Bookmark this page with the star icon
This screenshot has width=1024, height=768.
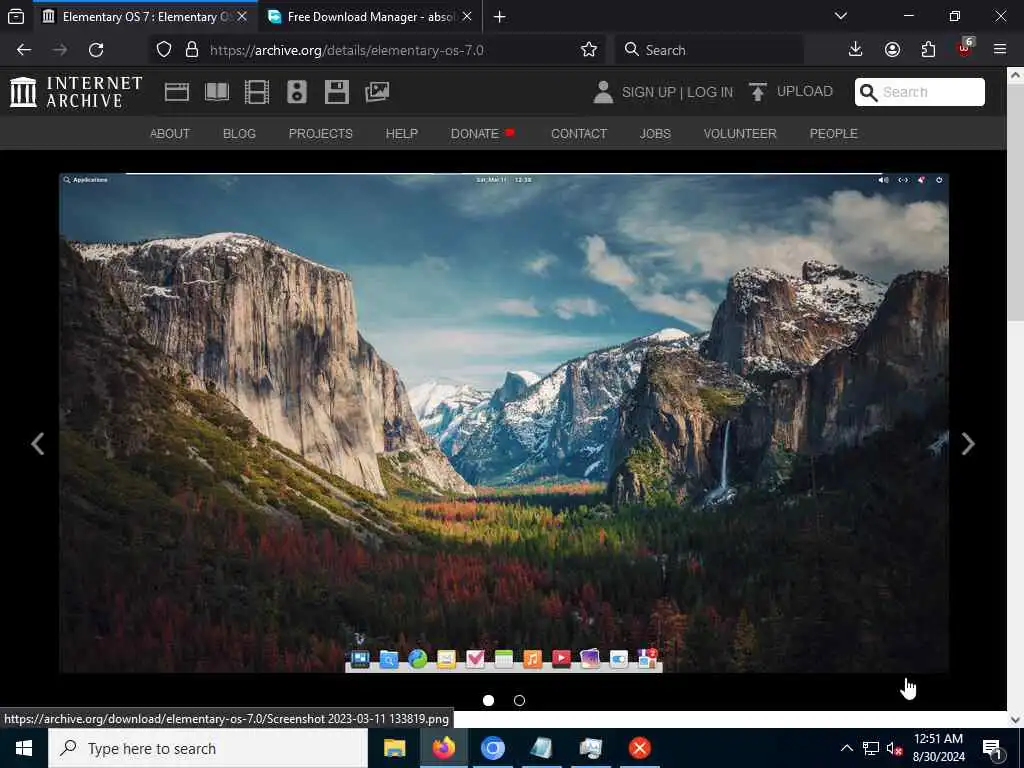point(588,50)
